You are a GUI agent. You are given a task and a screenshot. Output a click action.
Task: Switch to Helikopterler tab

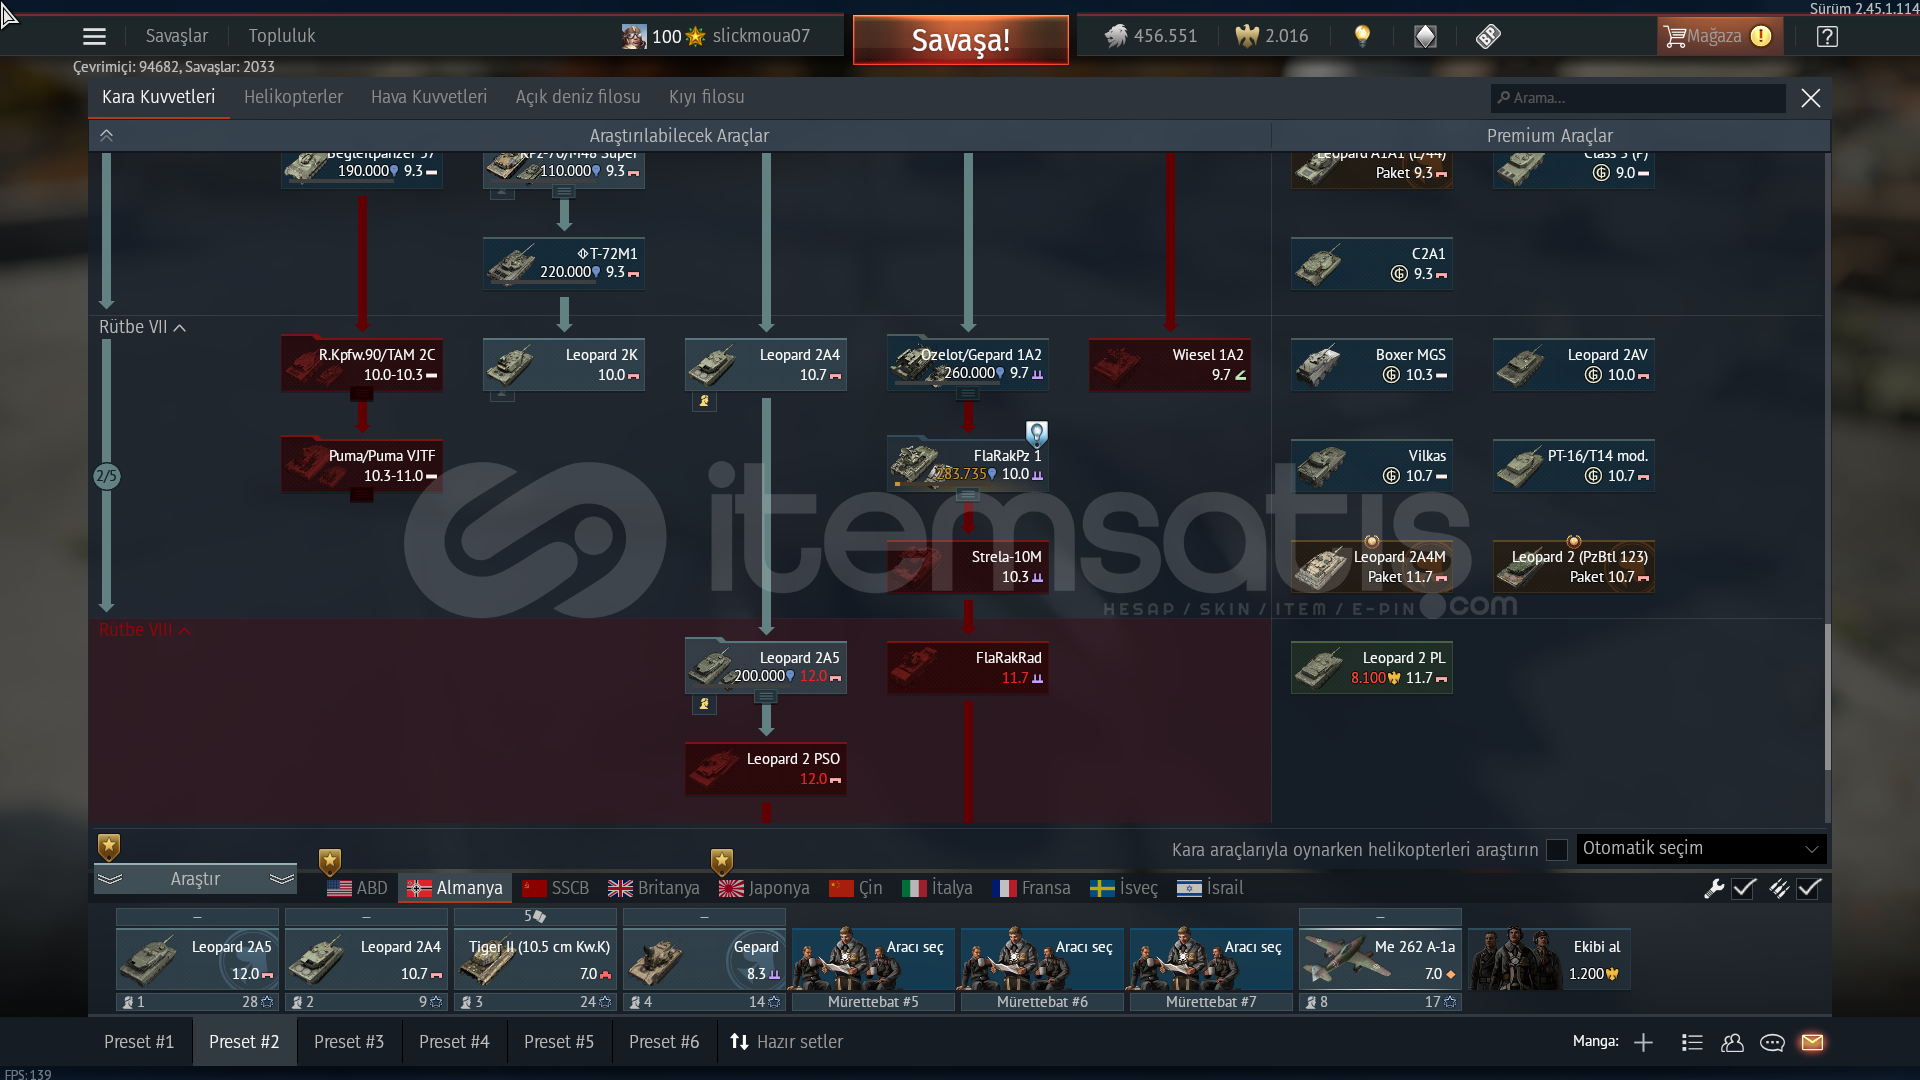[x=293, y=97]
